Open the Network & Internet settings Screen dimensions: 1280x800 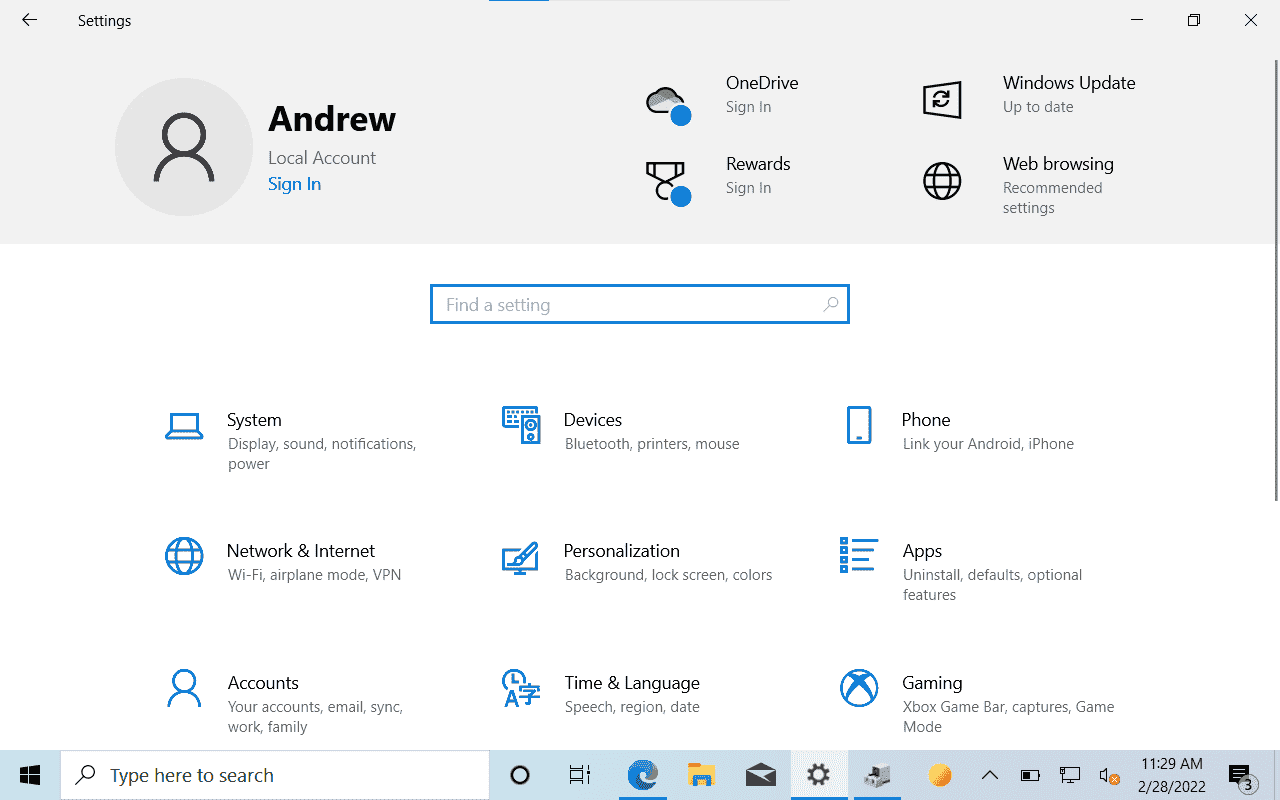(x=297, y=562)
